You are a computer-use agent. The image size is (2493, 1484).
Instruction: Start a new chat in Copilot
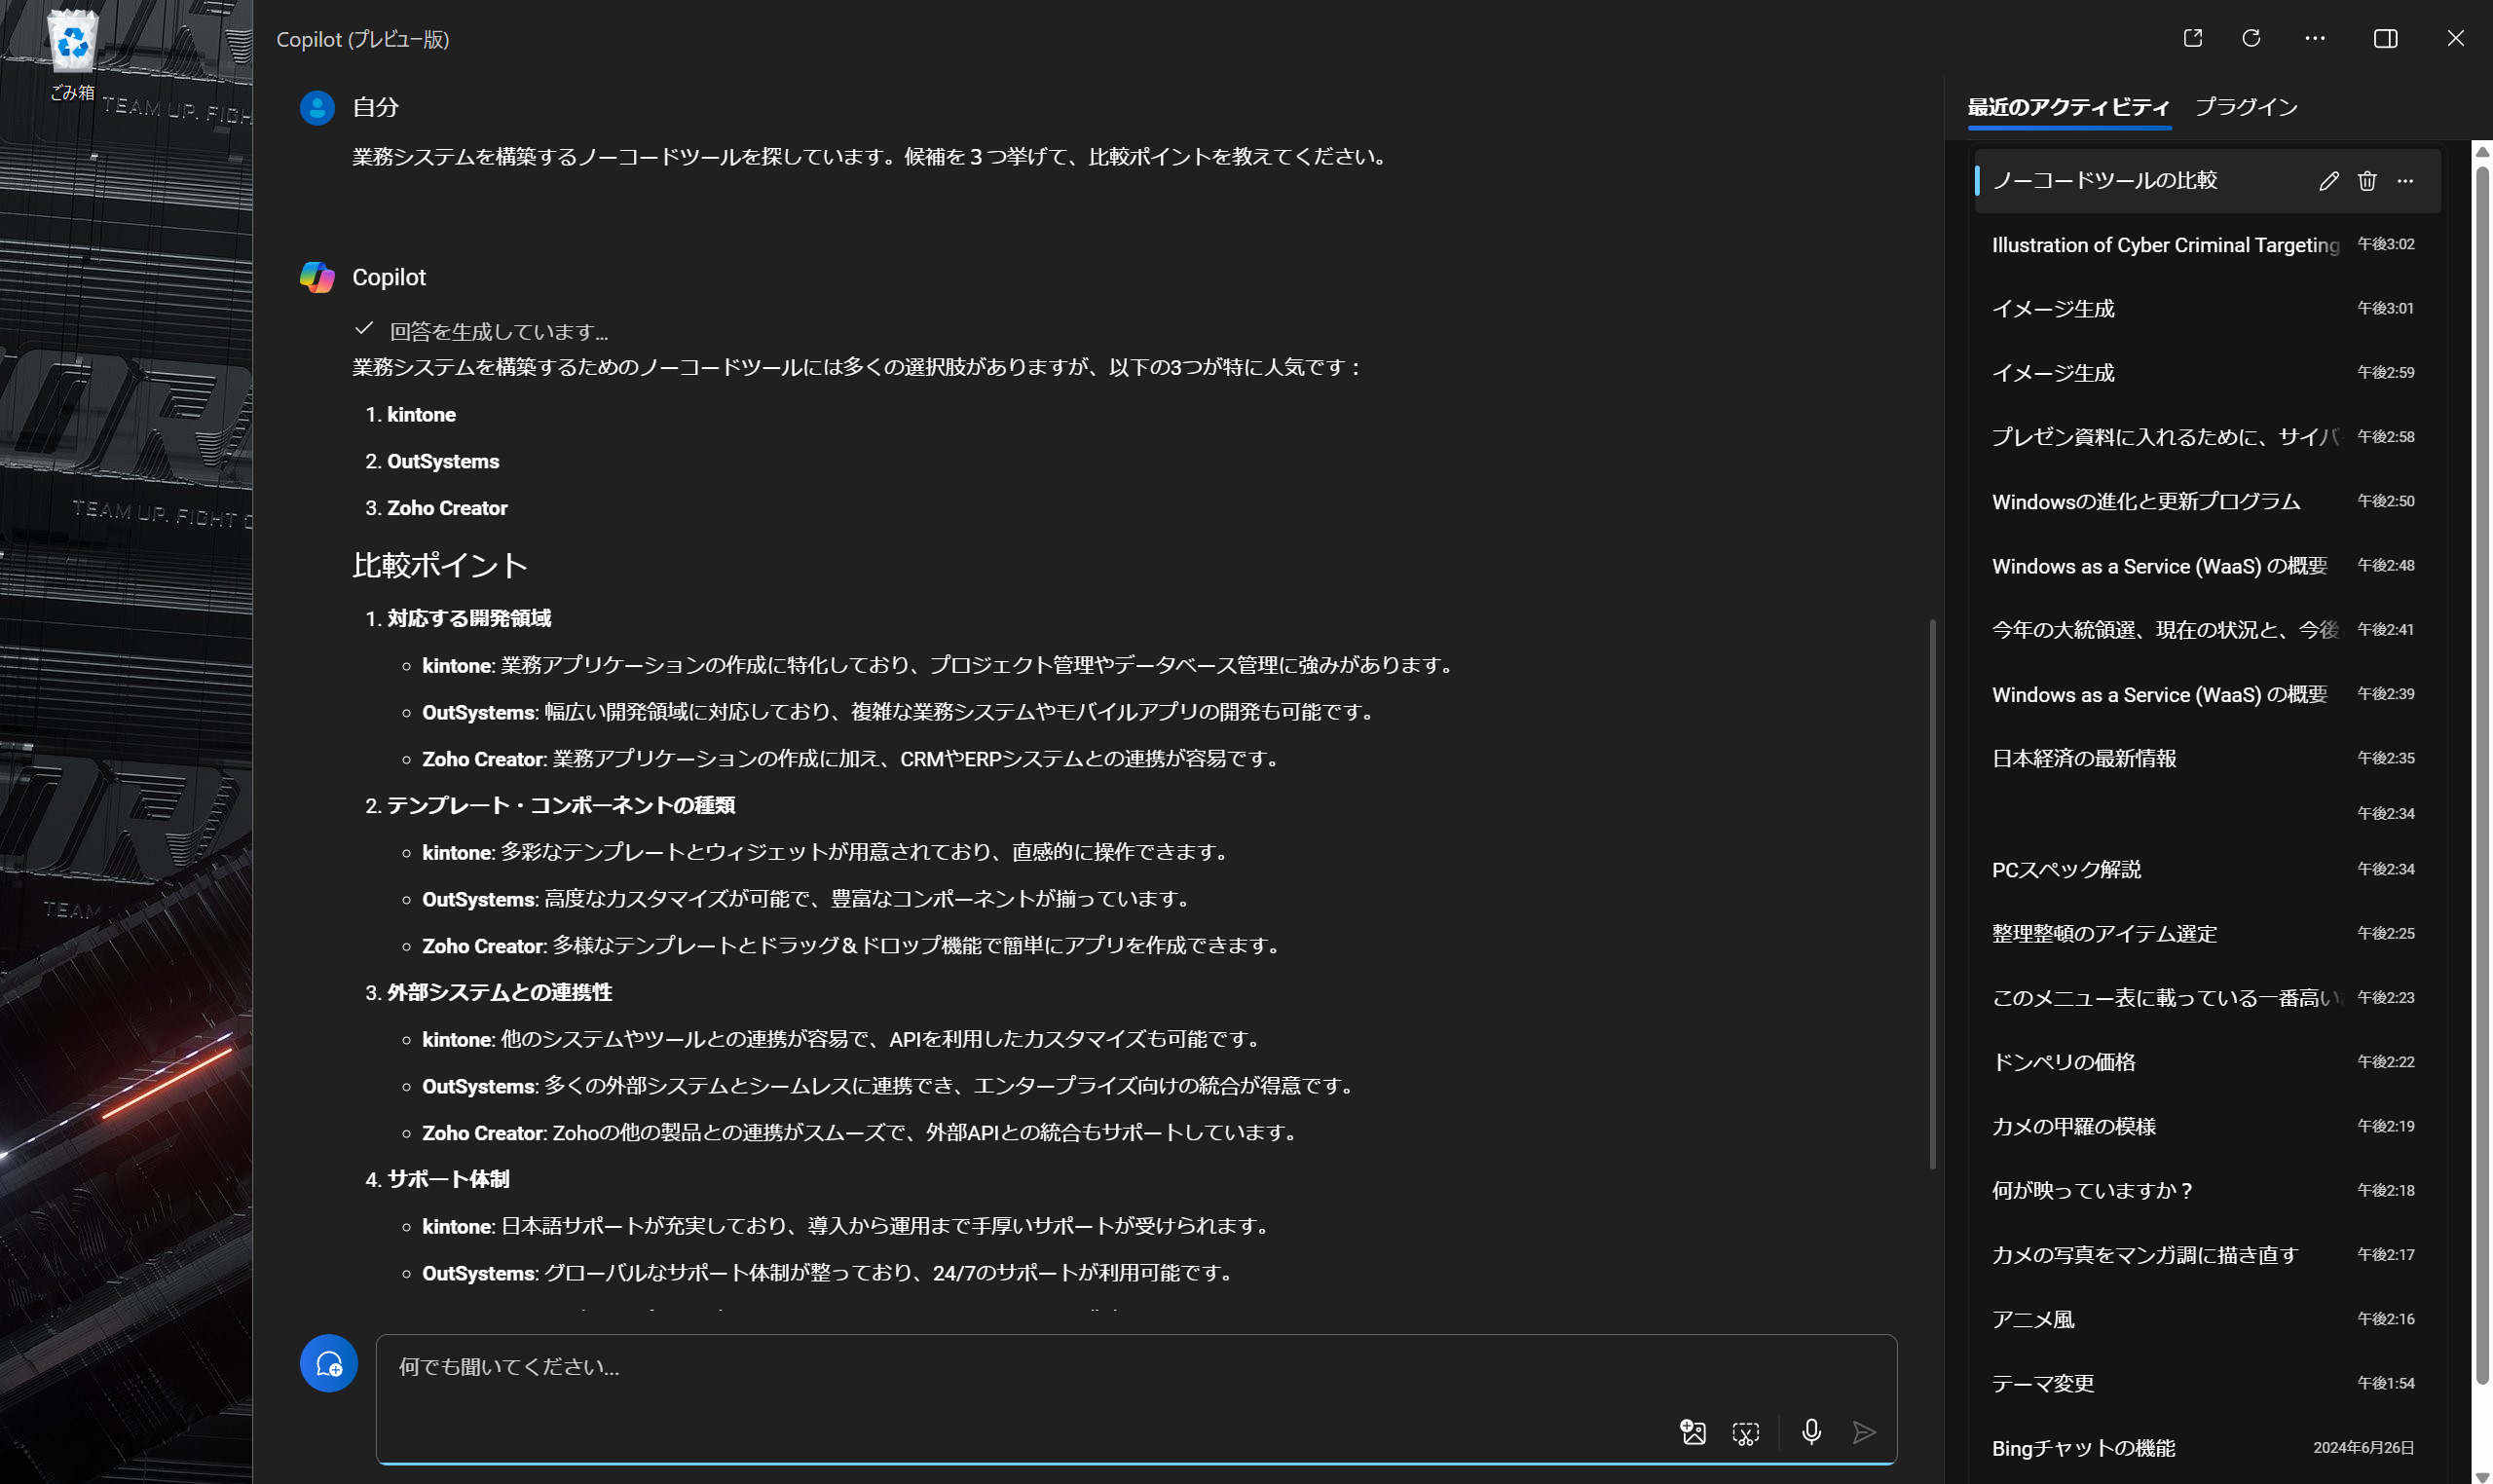(329, 1364)
